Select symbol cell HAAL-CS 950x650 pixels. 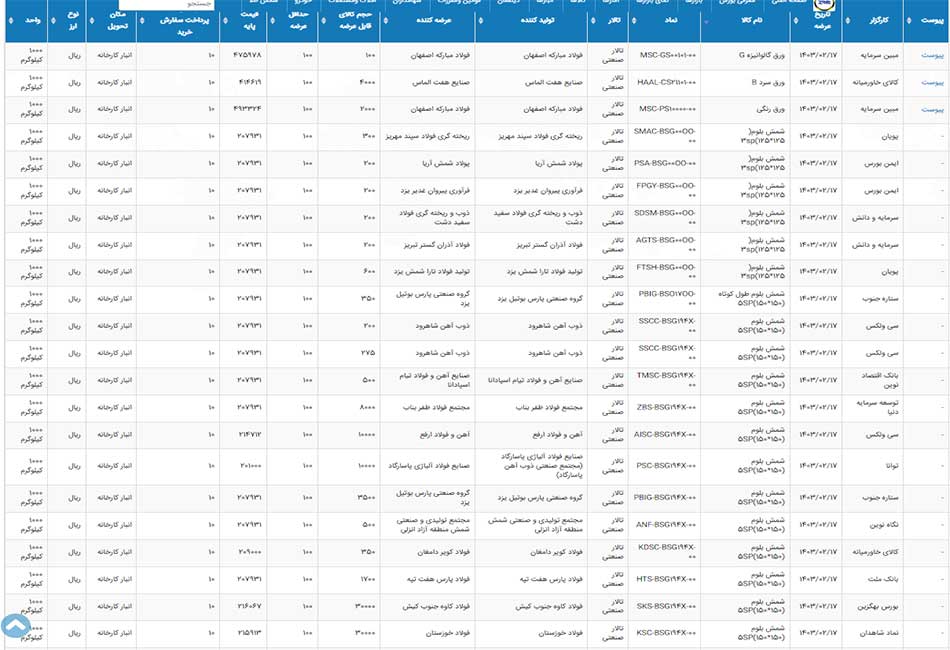(666, 82)
